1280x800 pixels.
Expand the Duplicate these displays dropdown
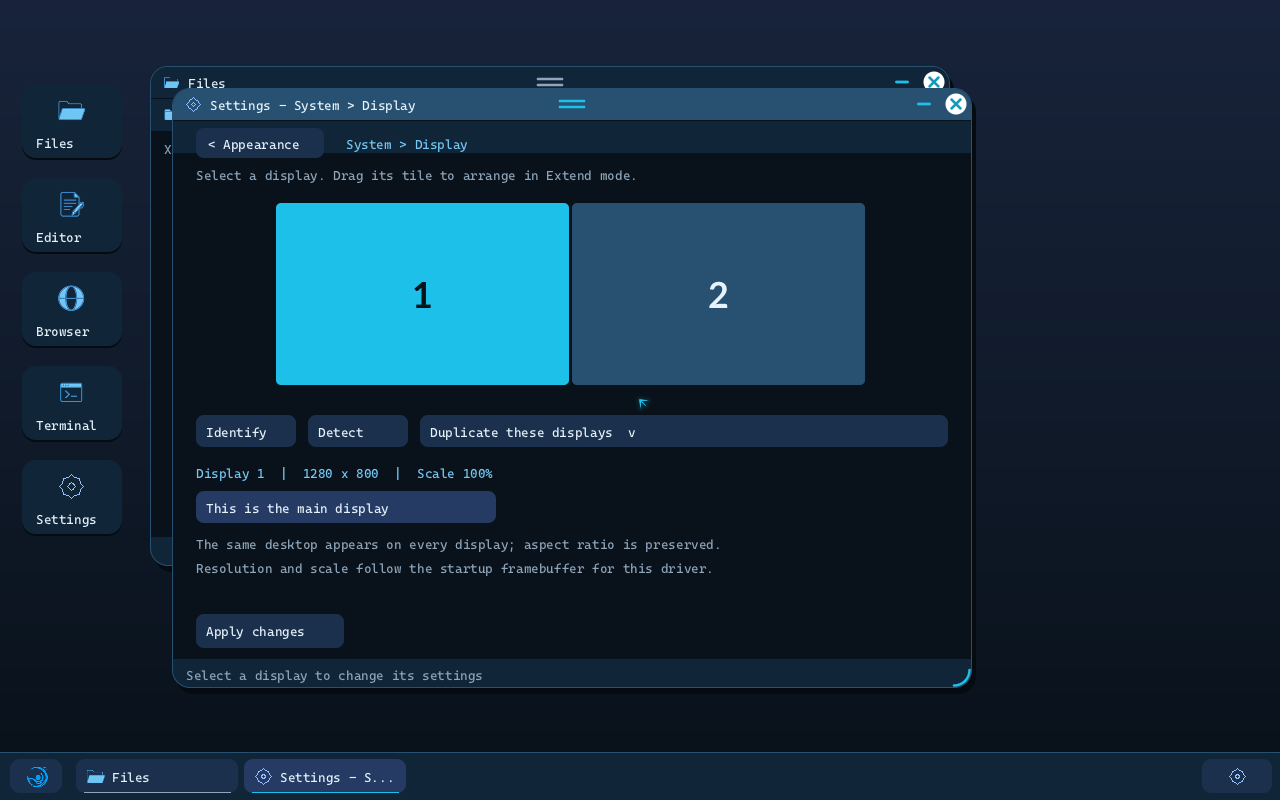click(x=684, y=431)
